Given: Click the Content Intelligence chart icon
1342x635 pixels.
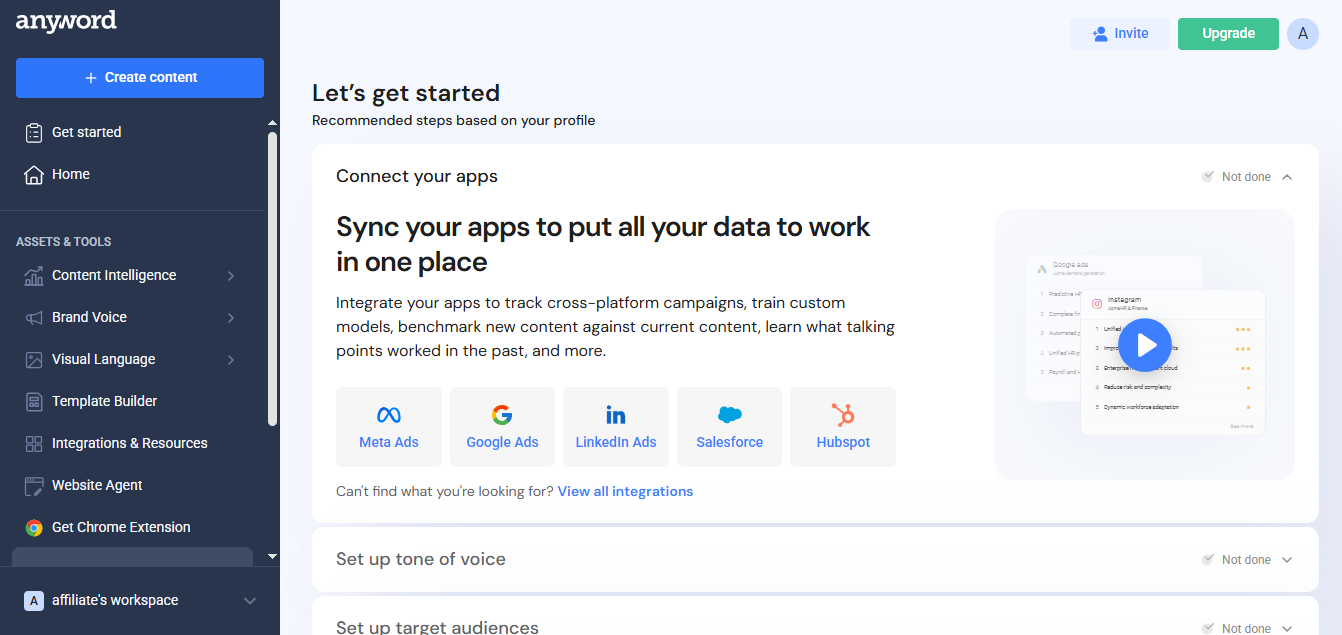Looking at the screenshot, I should (34, 275).
